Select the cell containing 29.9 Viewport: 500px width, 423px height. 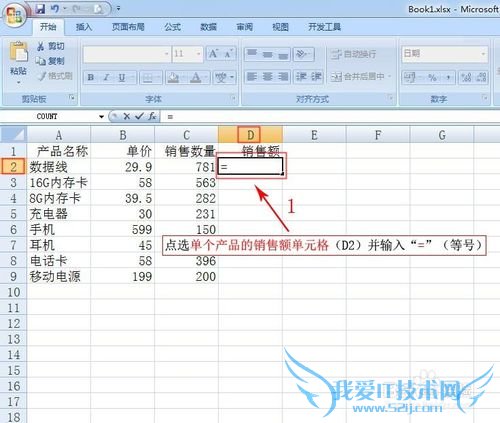tap(122, 167)
